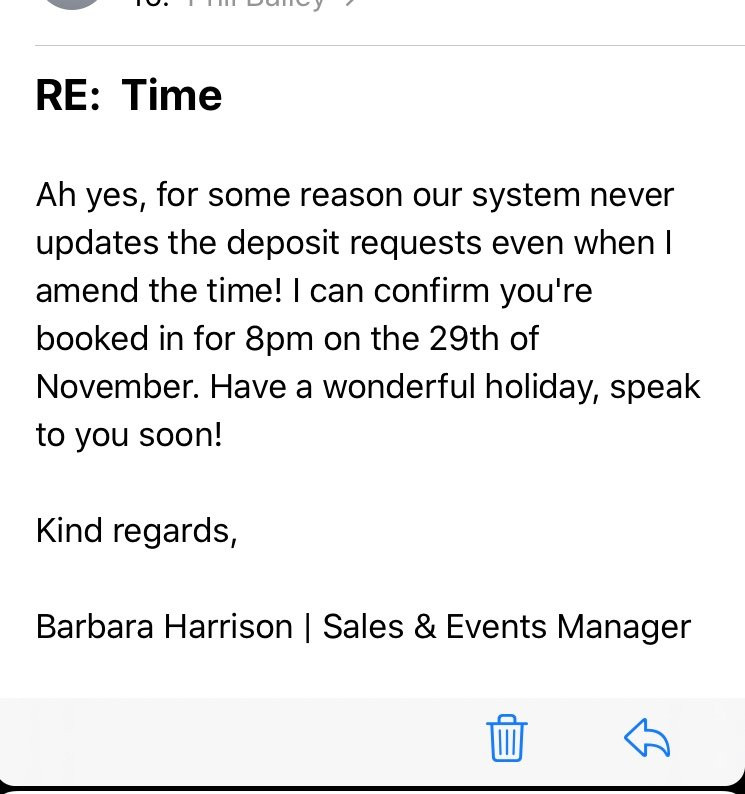Tap the "Kind regards," closing line

(x=137, y=532)
